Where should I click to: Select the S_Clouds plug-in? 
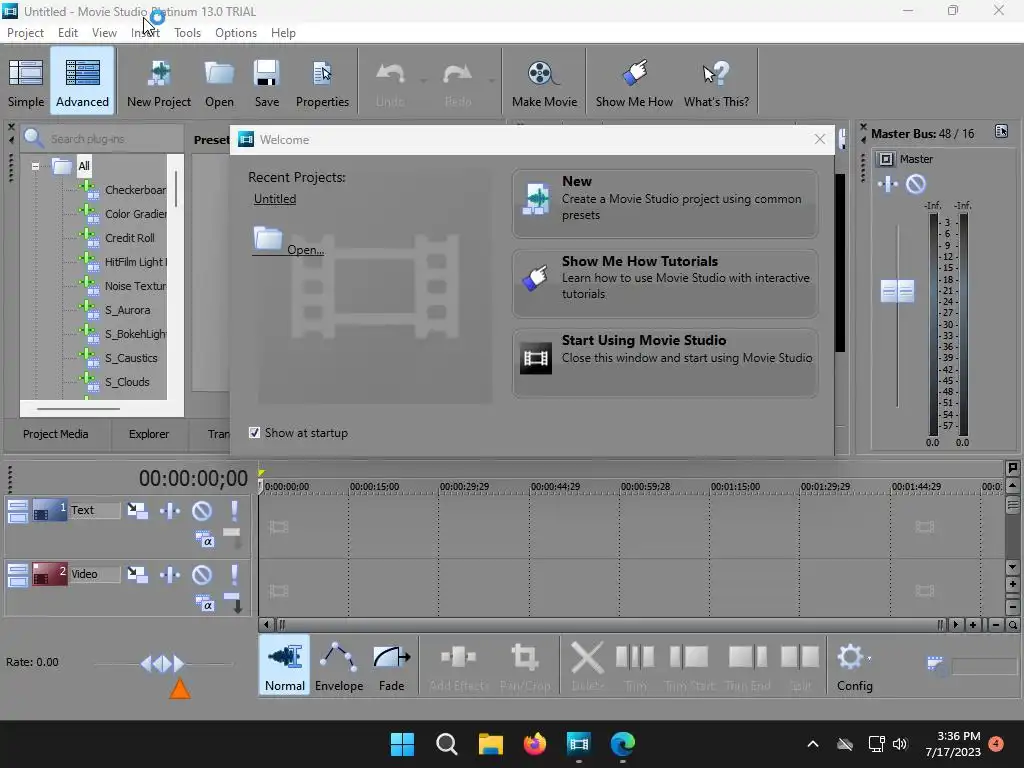pyautogui.click(x=127, y=382)
